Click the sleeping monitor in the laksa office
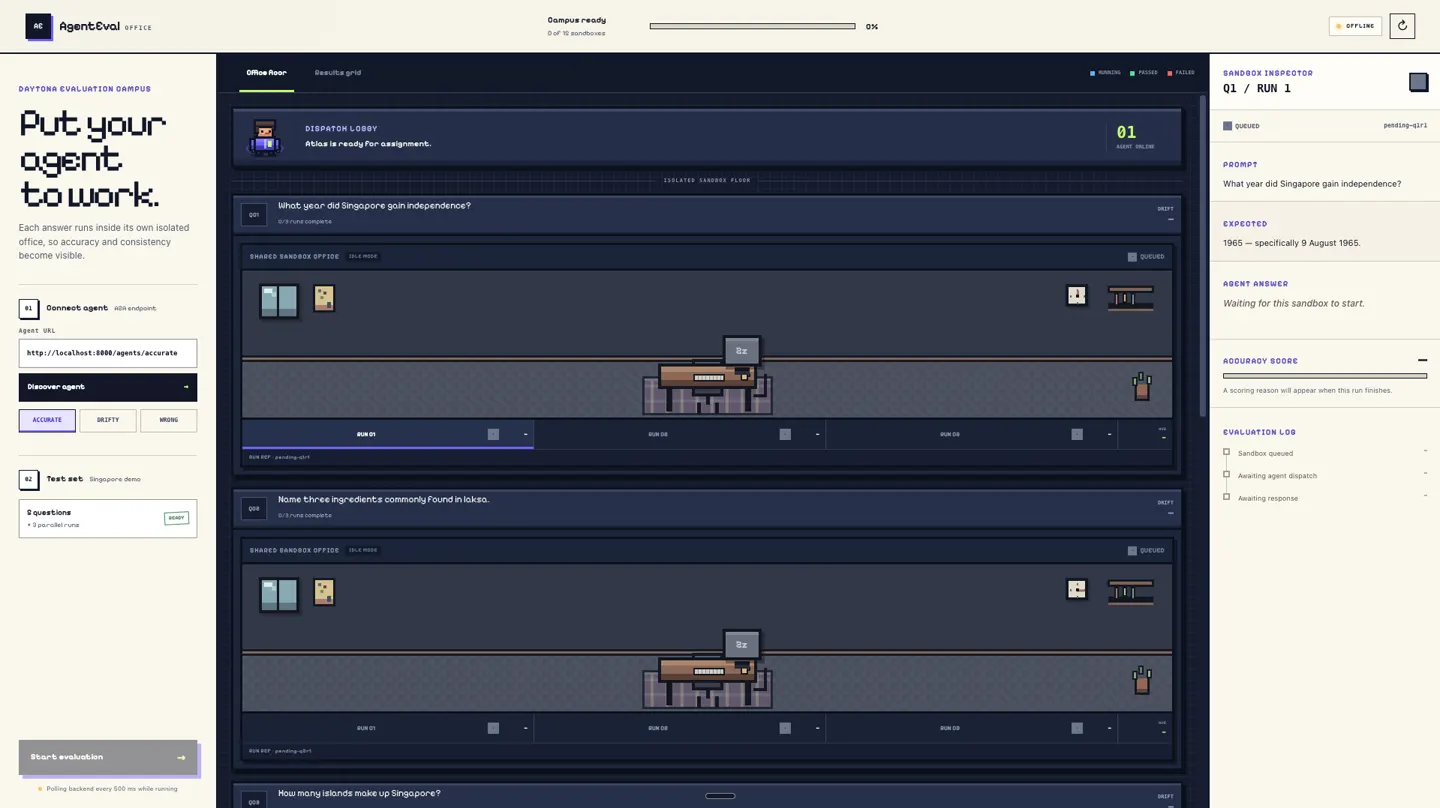The image size is (1440, 808). pyautogui.click(x=742, y=645)
